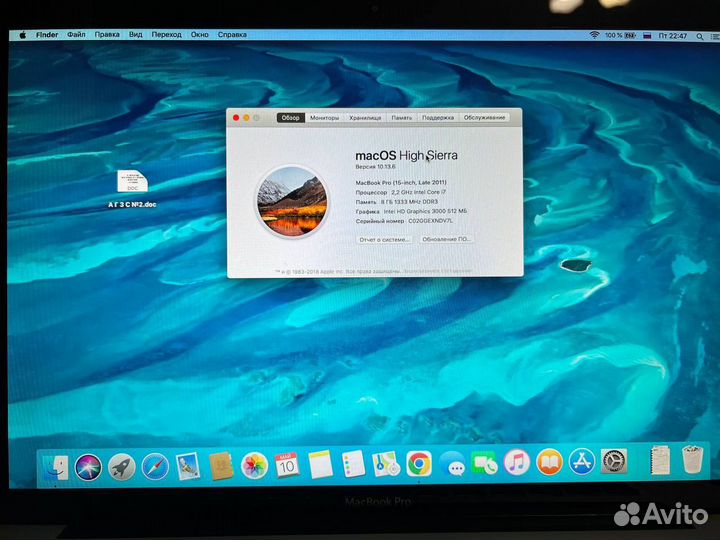Launch Siri from the Dock

point(88,467)
